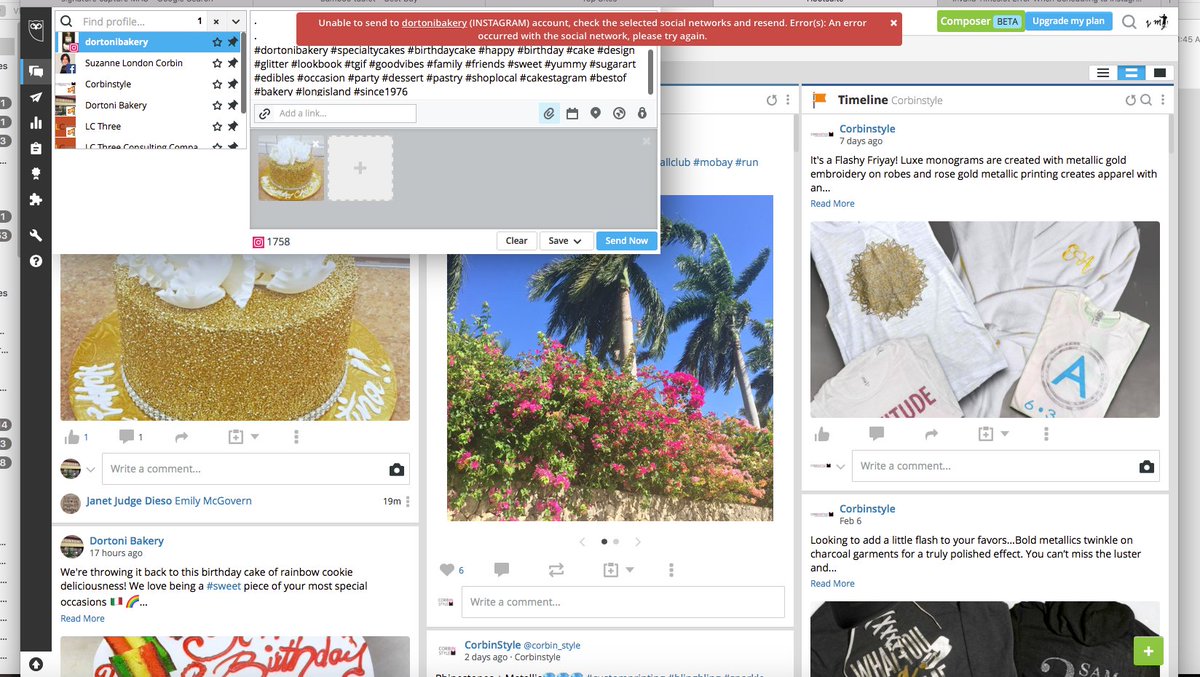Dismiss the red error banner
Viewport: 1200px width, 677px height.
[x=893, y=22]
